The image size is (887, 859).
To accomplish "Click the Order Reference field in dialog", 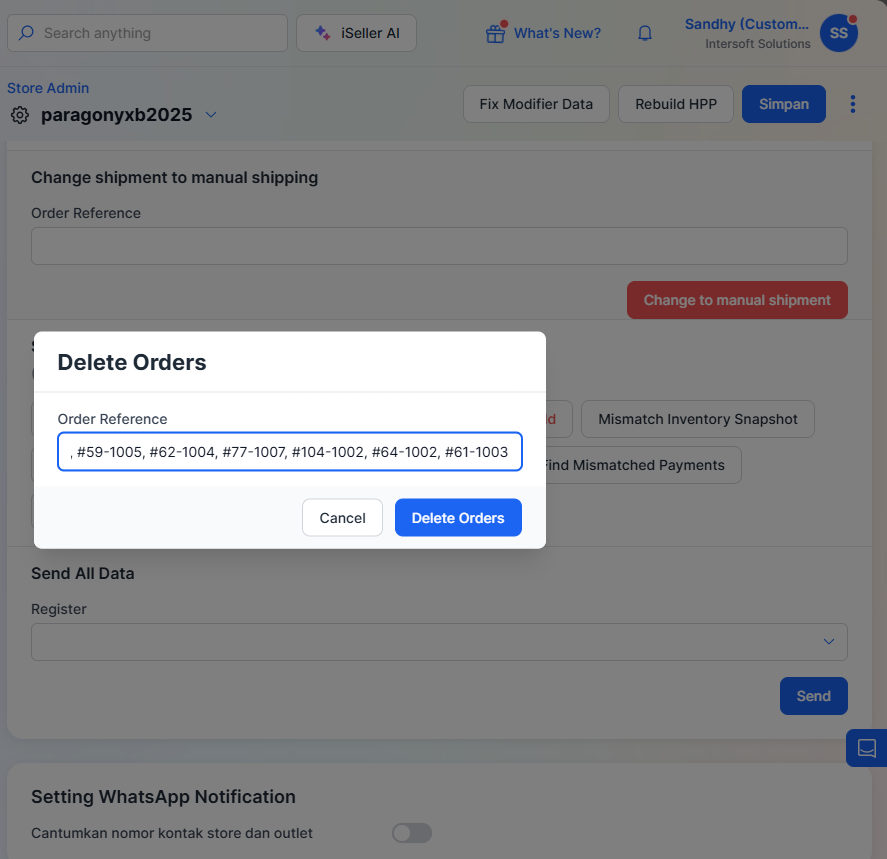I will coord(289,452).
